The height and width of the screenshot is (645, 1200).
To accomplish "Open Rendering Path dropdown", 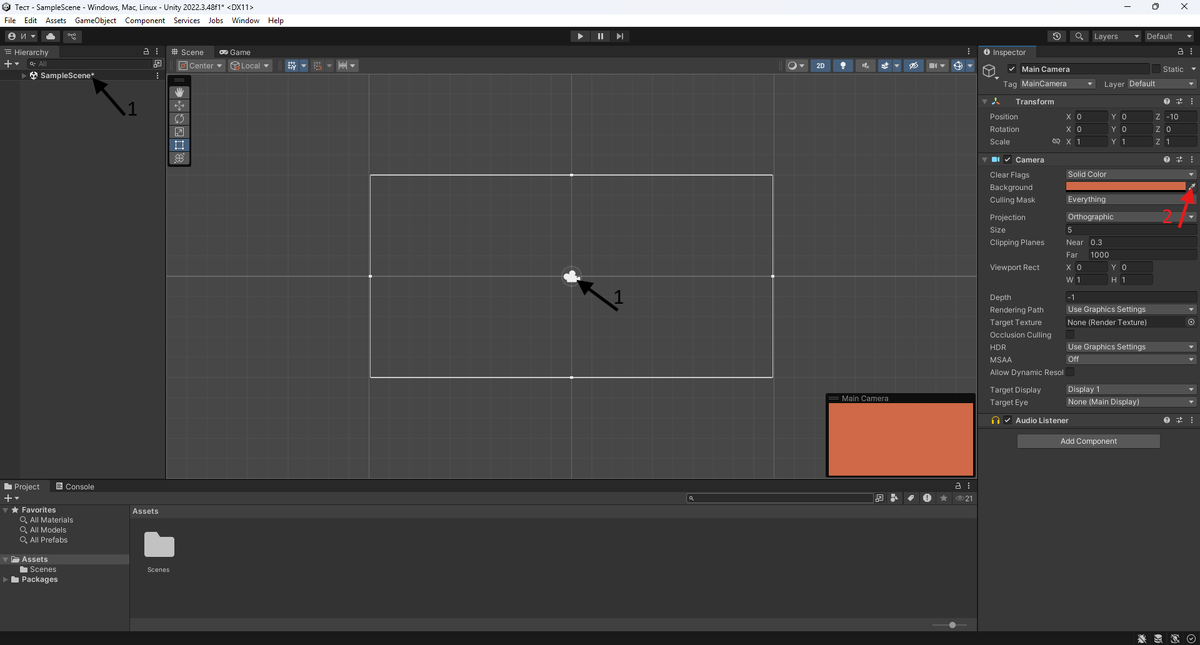I will coord(1130,309).
